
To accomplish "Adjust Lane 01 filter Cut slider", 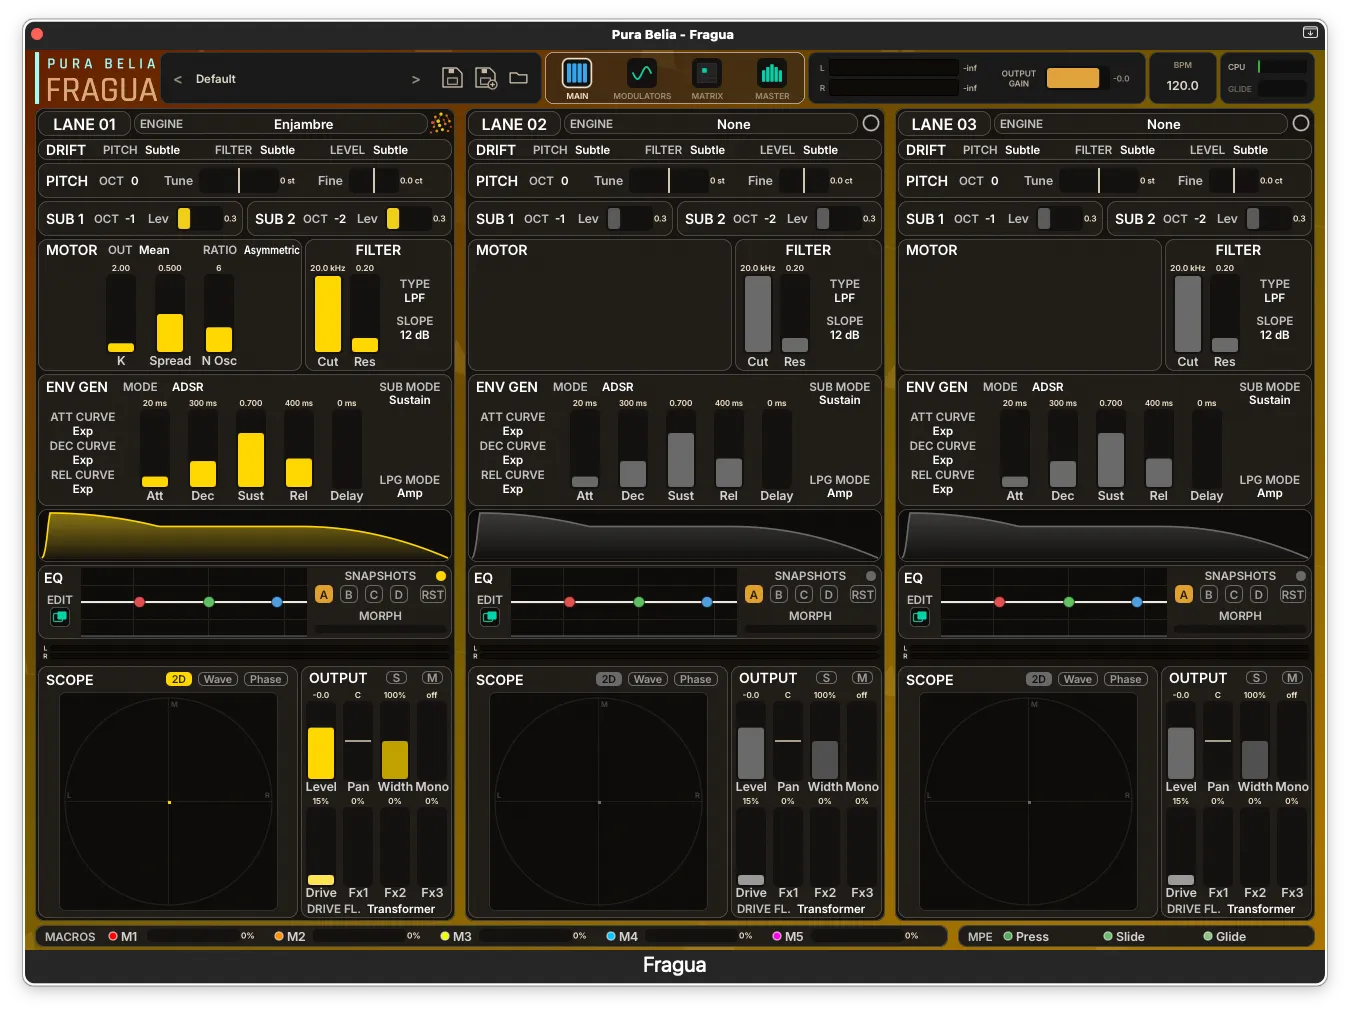I will [328, 314].
